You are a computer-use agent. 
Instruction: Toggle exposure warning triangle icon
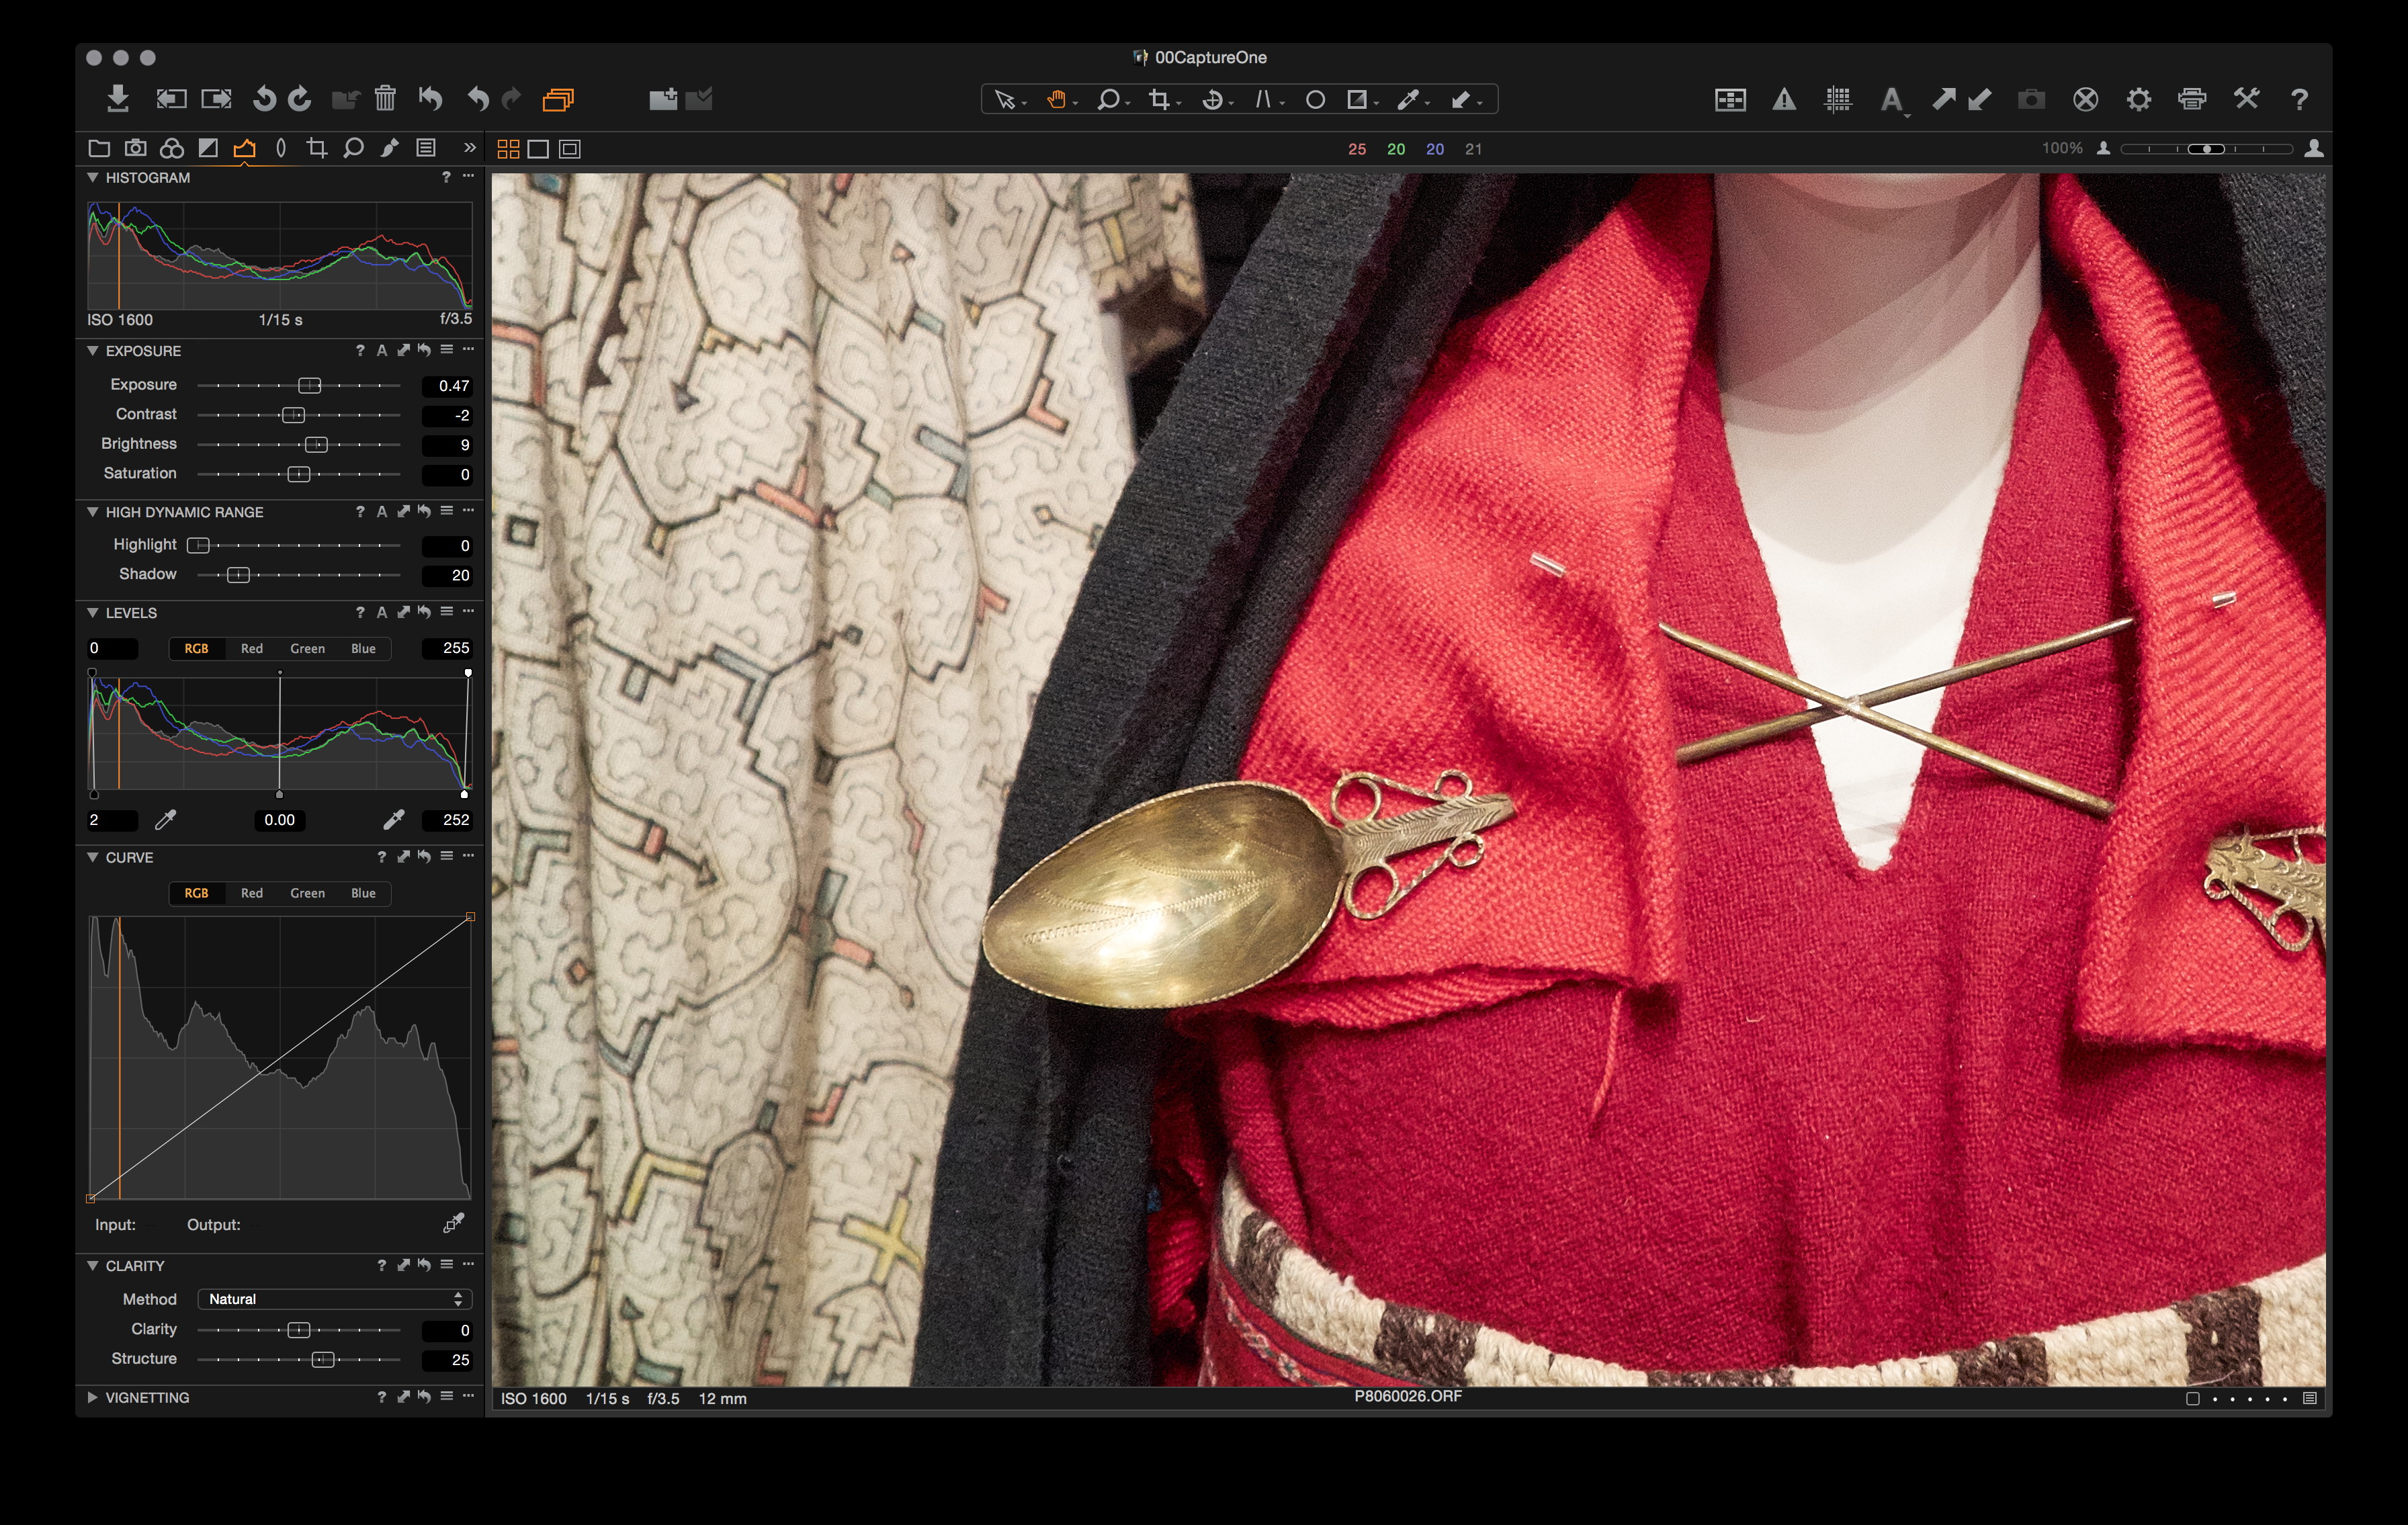click(1784, 99)
